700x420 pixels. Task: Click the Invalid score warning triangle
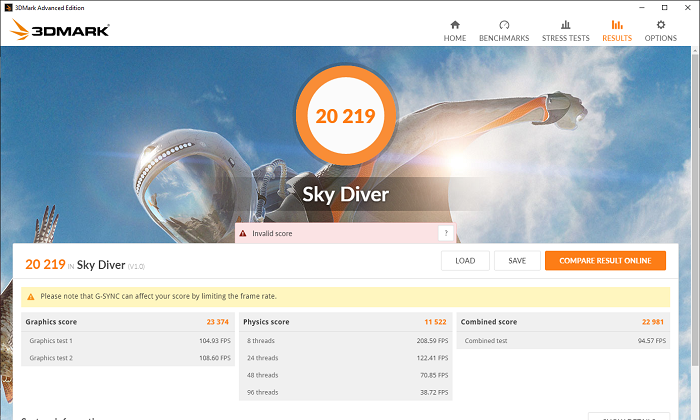(x=242, y=233)
